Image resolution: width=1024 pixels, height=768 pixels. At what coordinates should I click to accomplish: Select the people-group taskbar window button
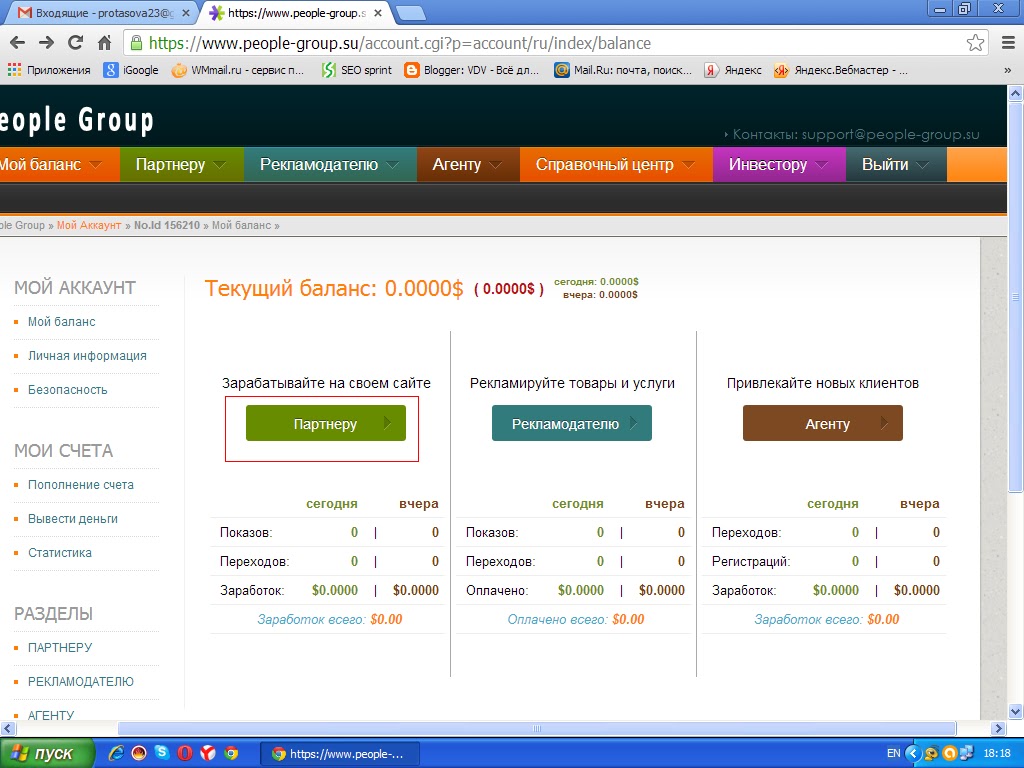340,754
